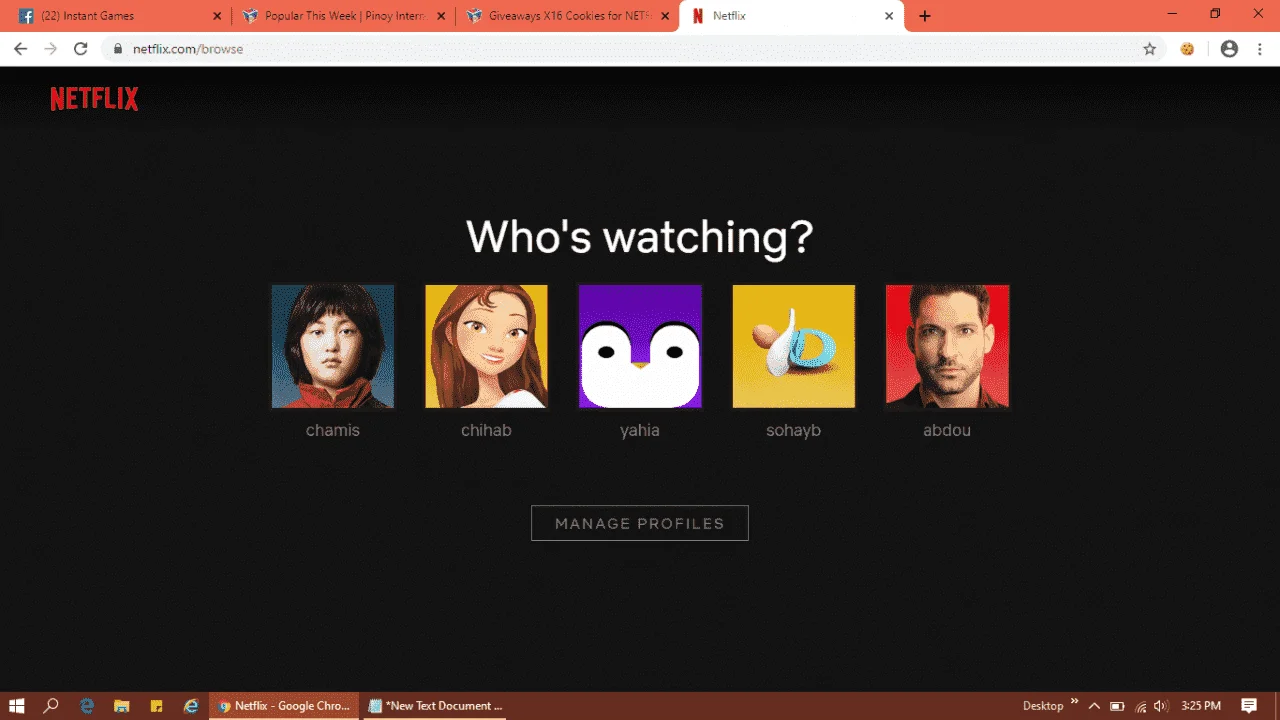Choose the chamis profile avatar
The height and width of the screenshot is (720, 1280).
[x=333, y=347]
